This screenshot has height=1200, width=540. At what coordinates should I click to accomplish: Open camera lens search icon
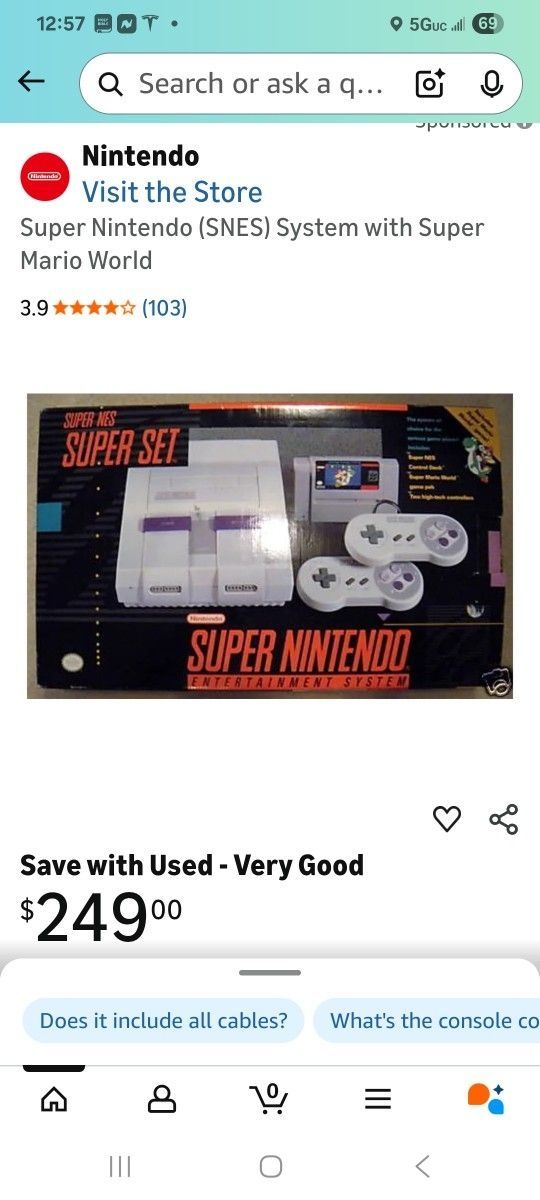tap(429, 84)
